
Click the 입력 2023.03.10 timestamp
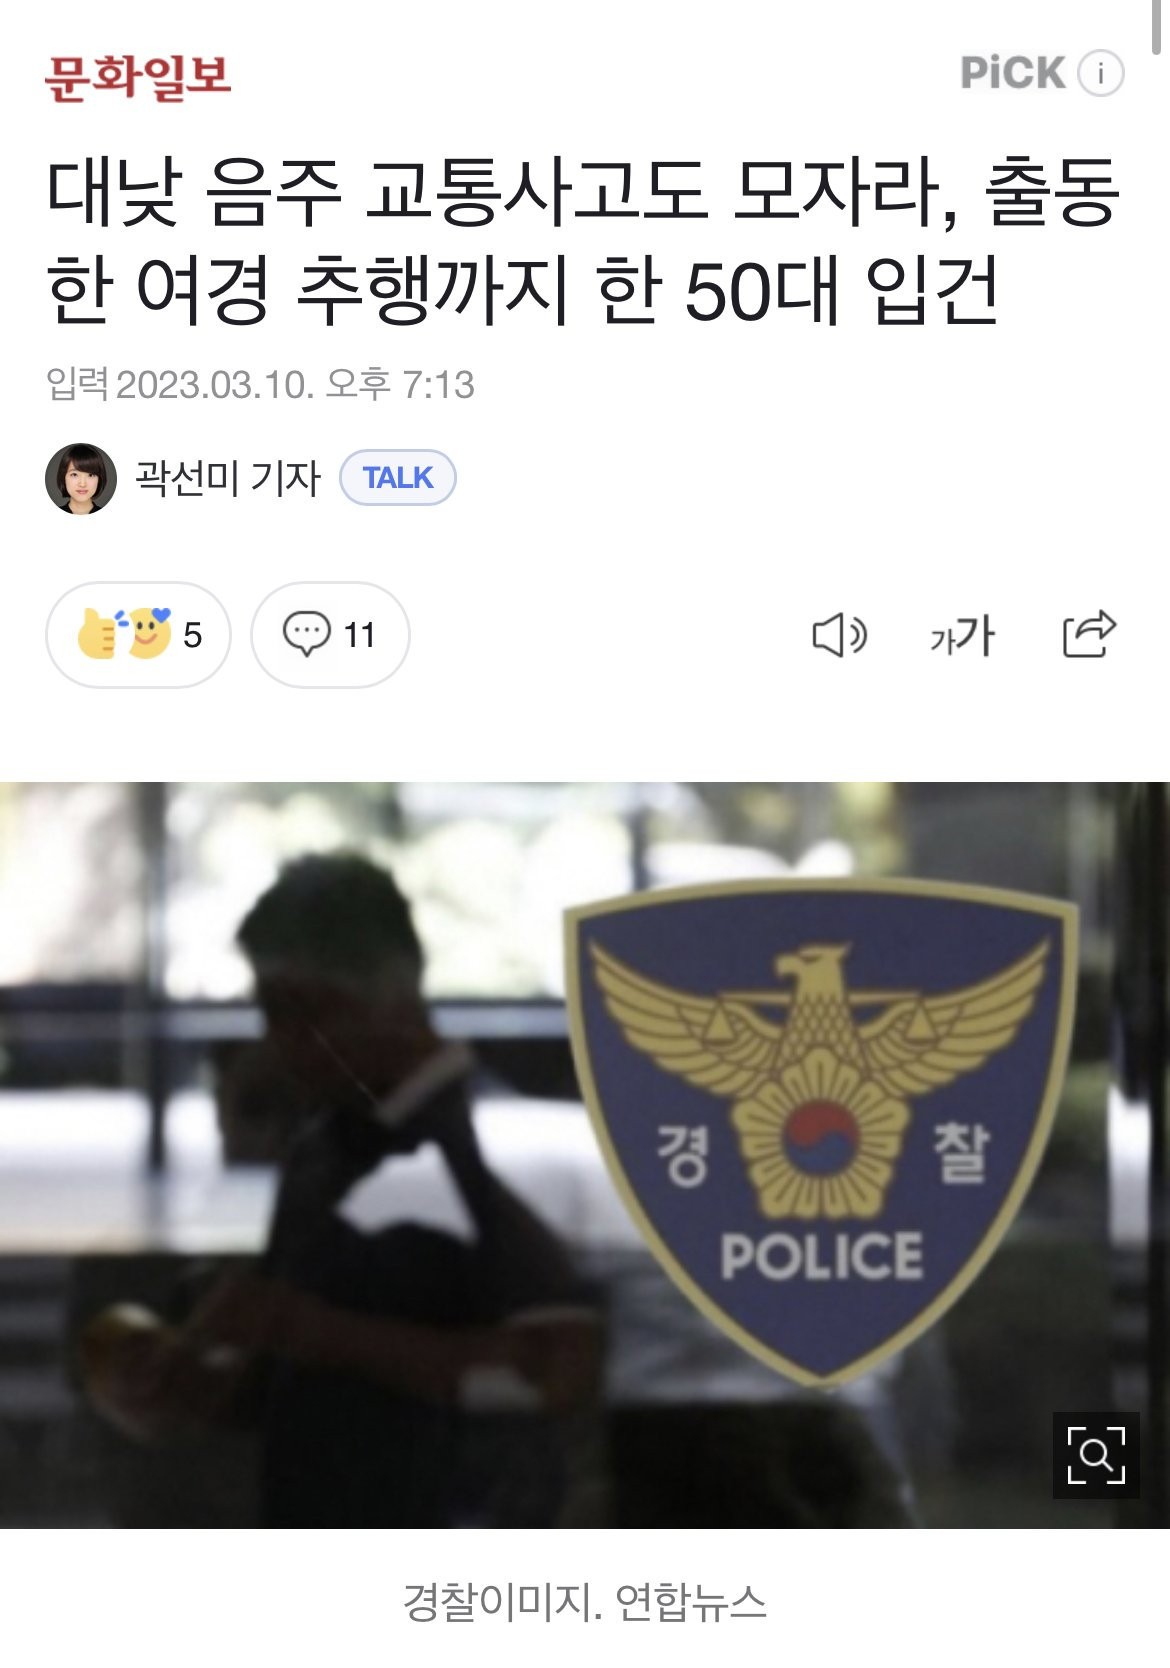tap(260, 385)
